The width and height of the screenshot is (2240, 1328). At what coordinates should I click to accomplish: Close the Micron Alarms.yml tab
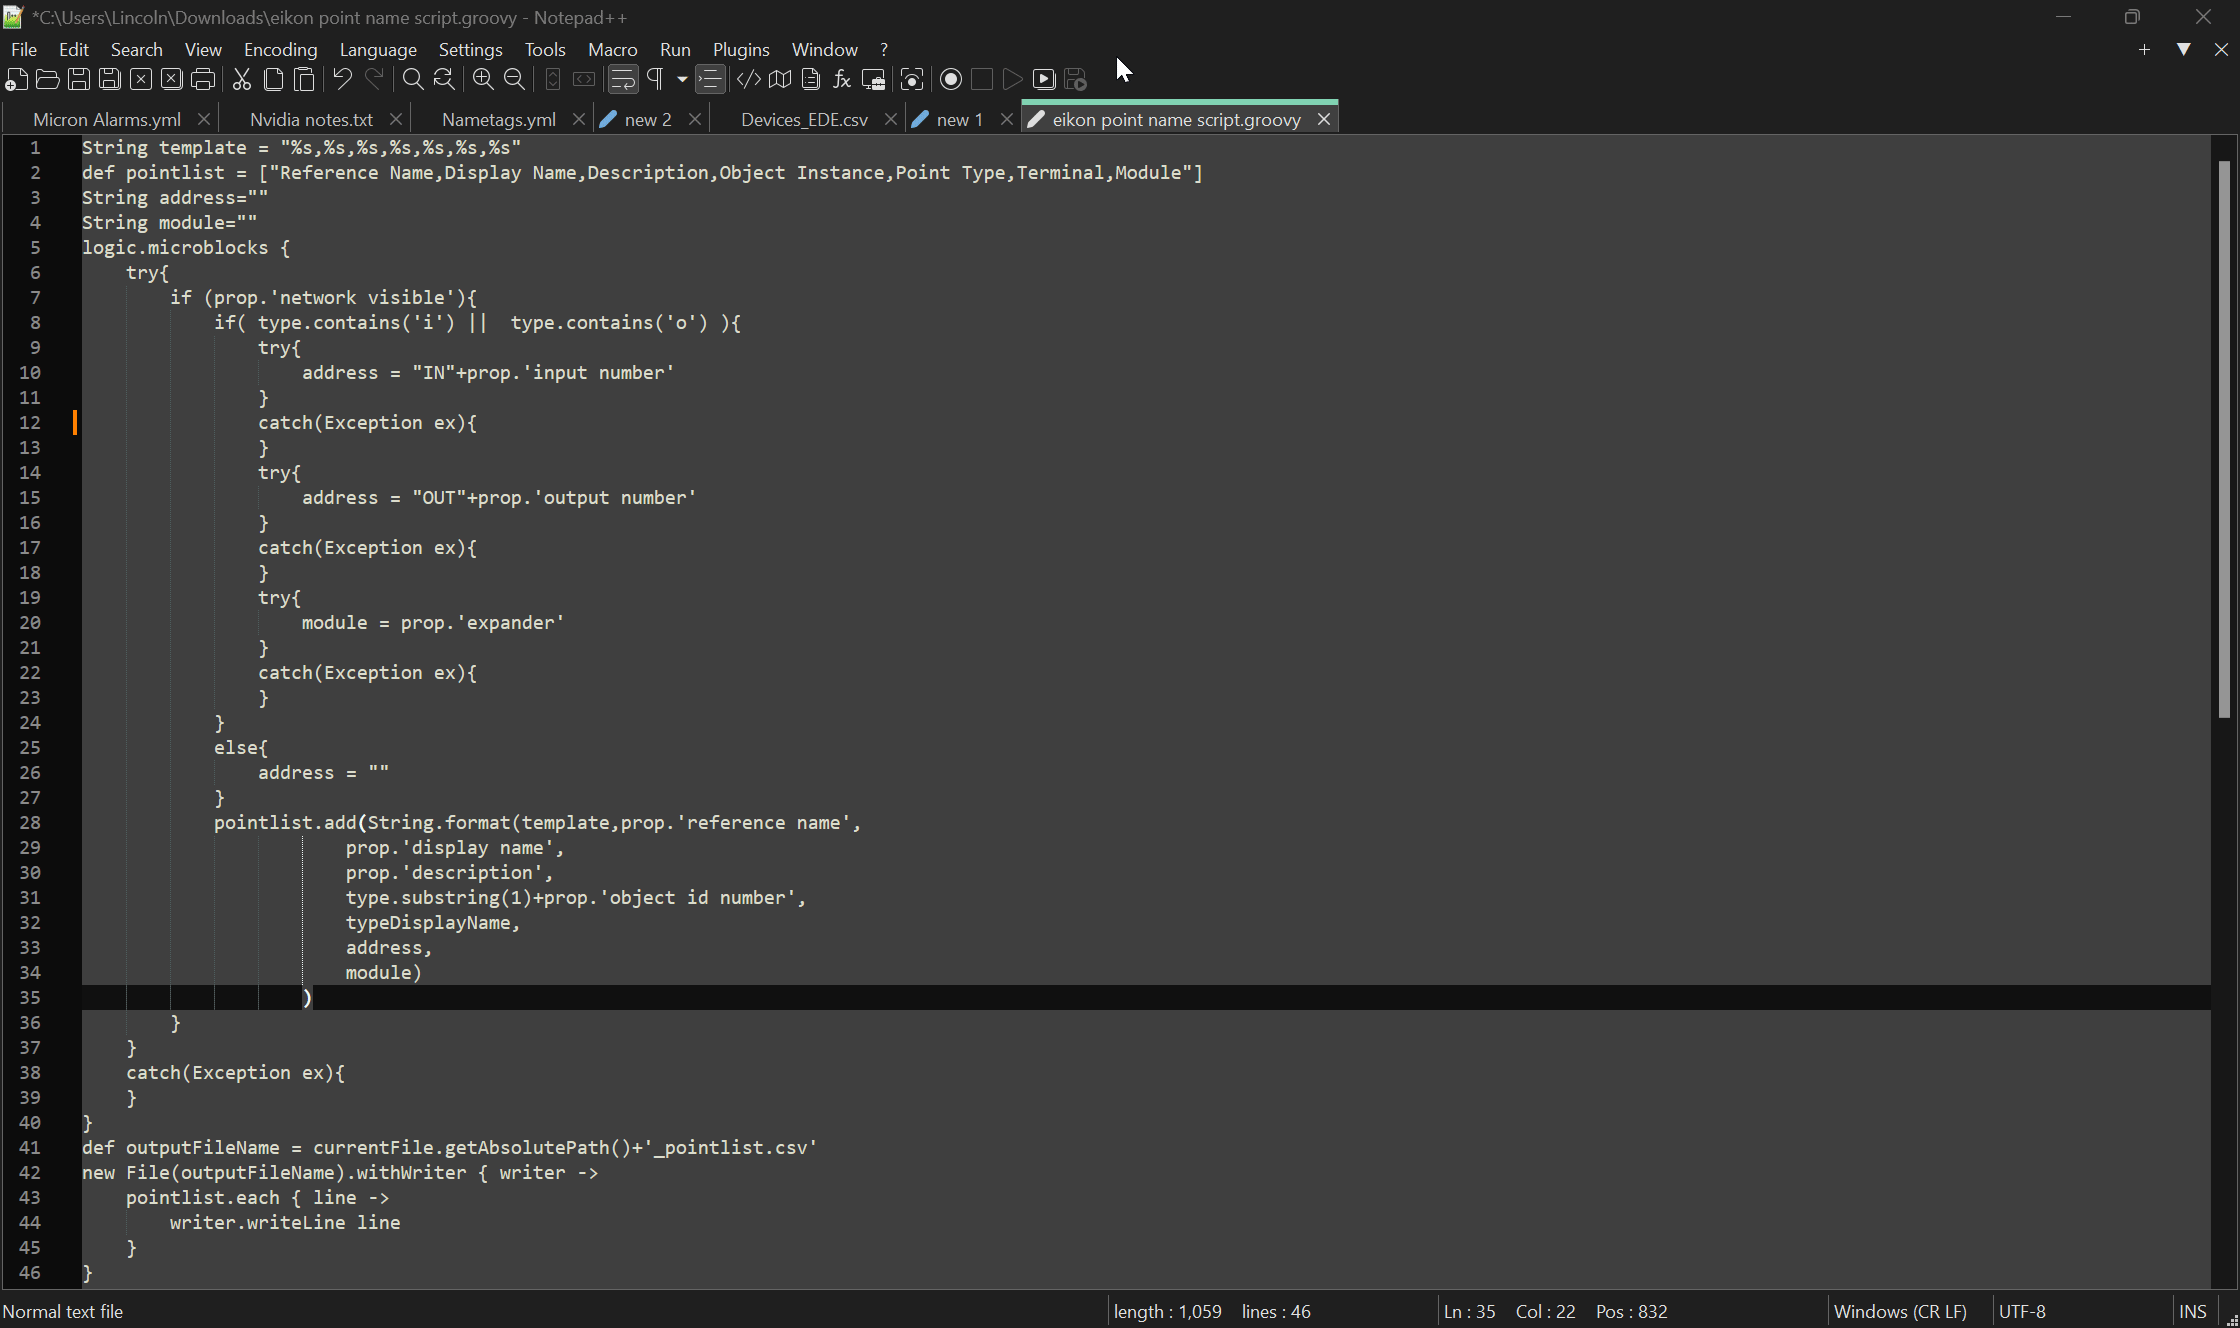(x=204, y=119)
